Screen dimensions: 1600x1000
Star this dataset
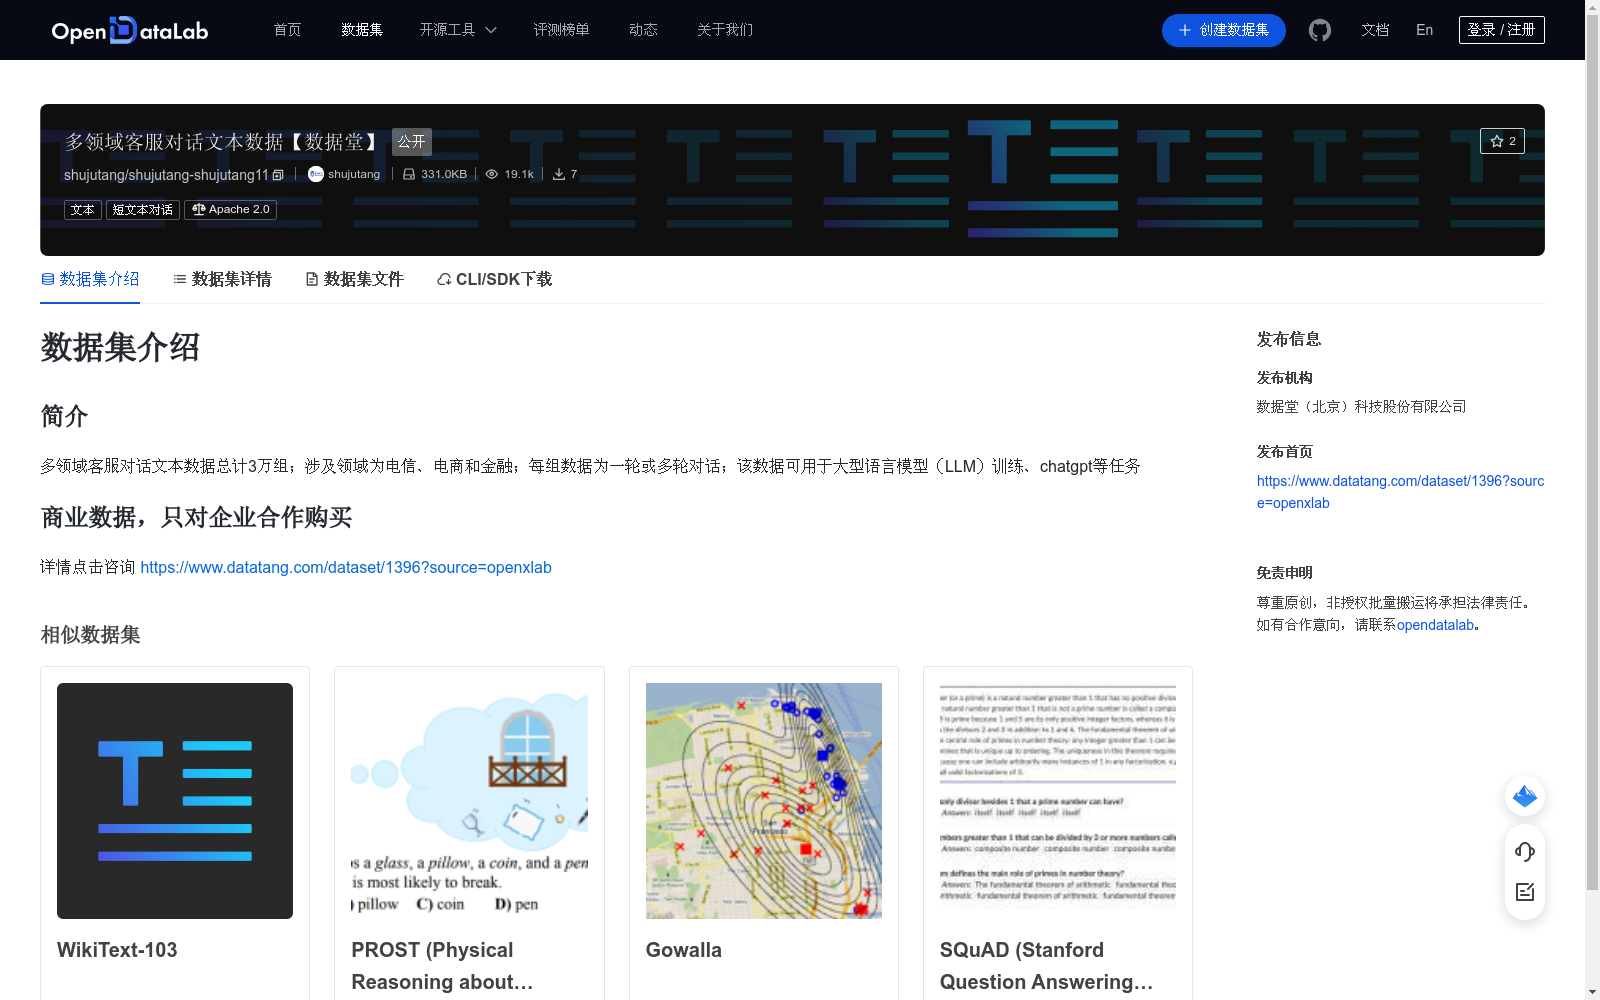1502,141
